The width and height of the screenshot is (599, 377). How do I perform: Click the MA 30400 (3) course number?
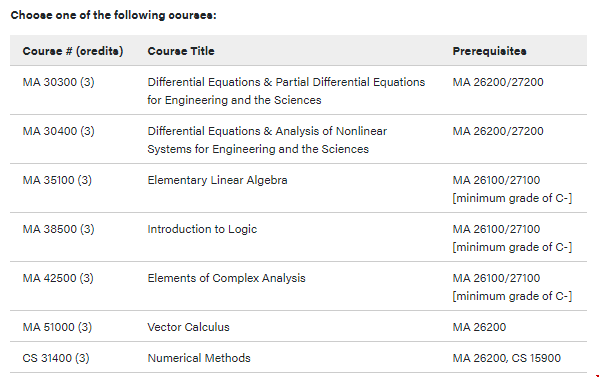(x=58, y=131)
